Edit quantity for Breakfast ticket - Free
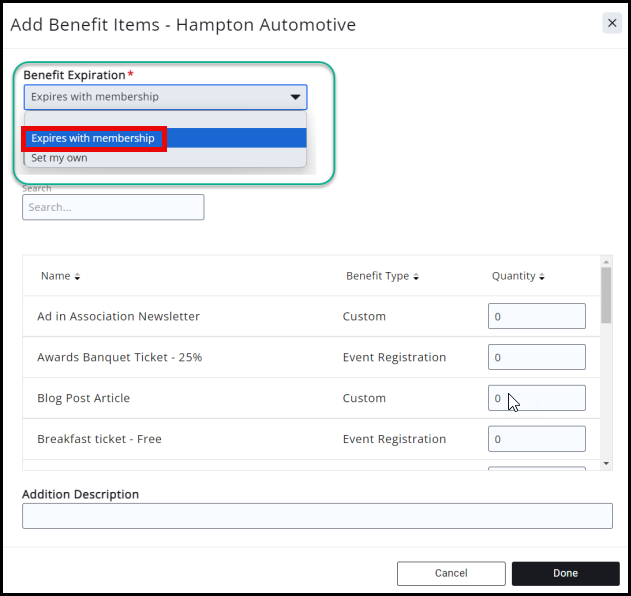This screenshot has width=631, height=596. (x=536, y=439)
